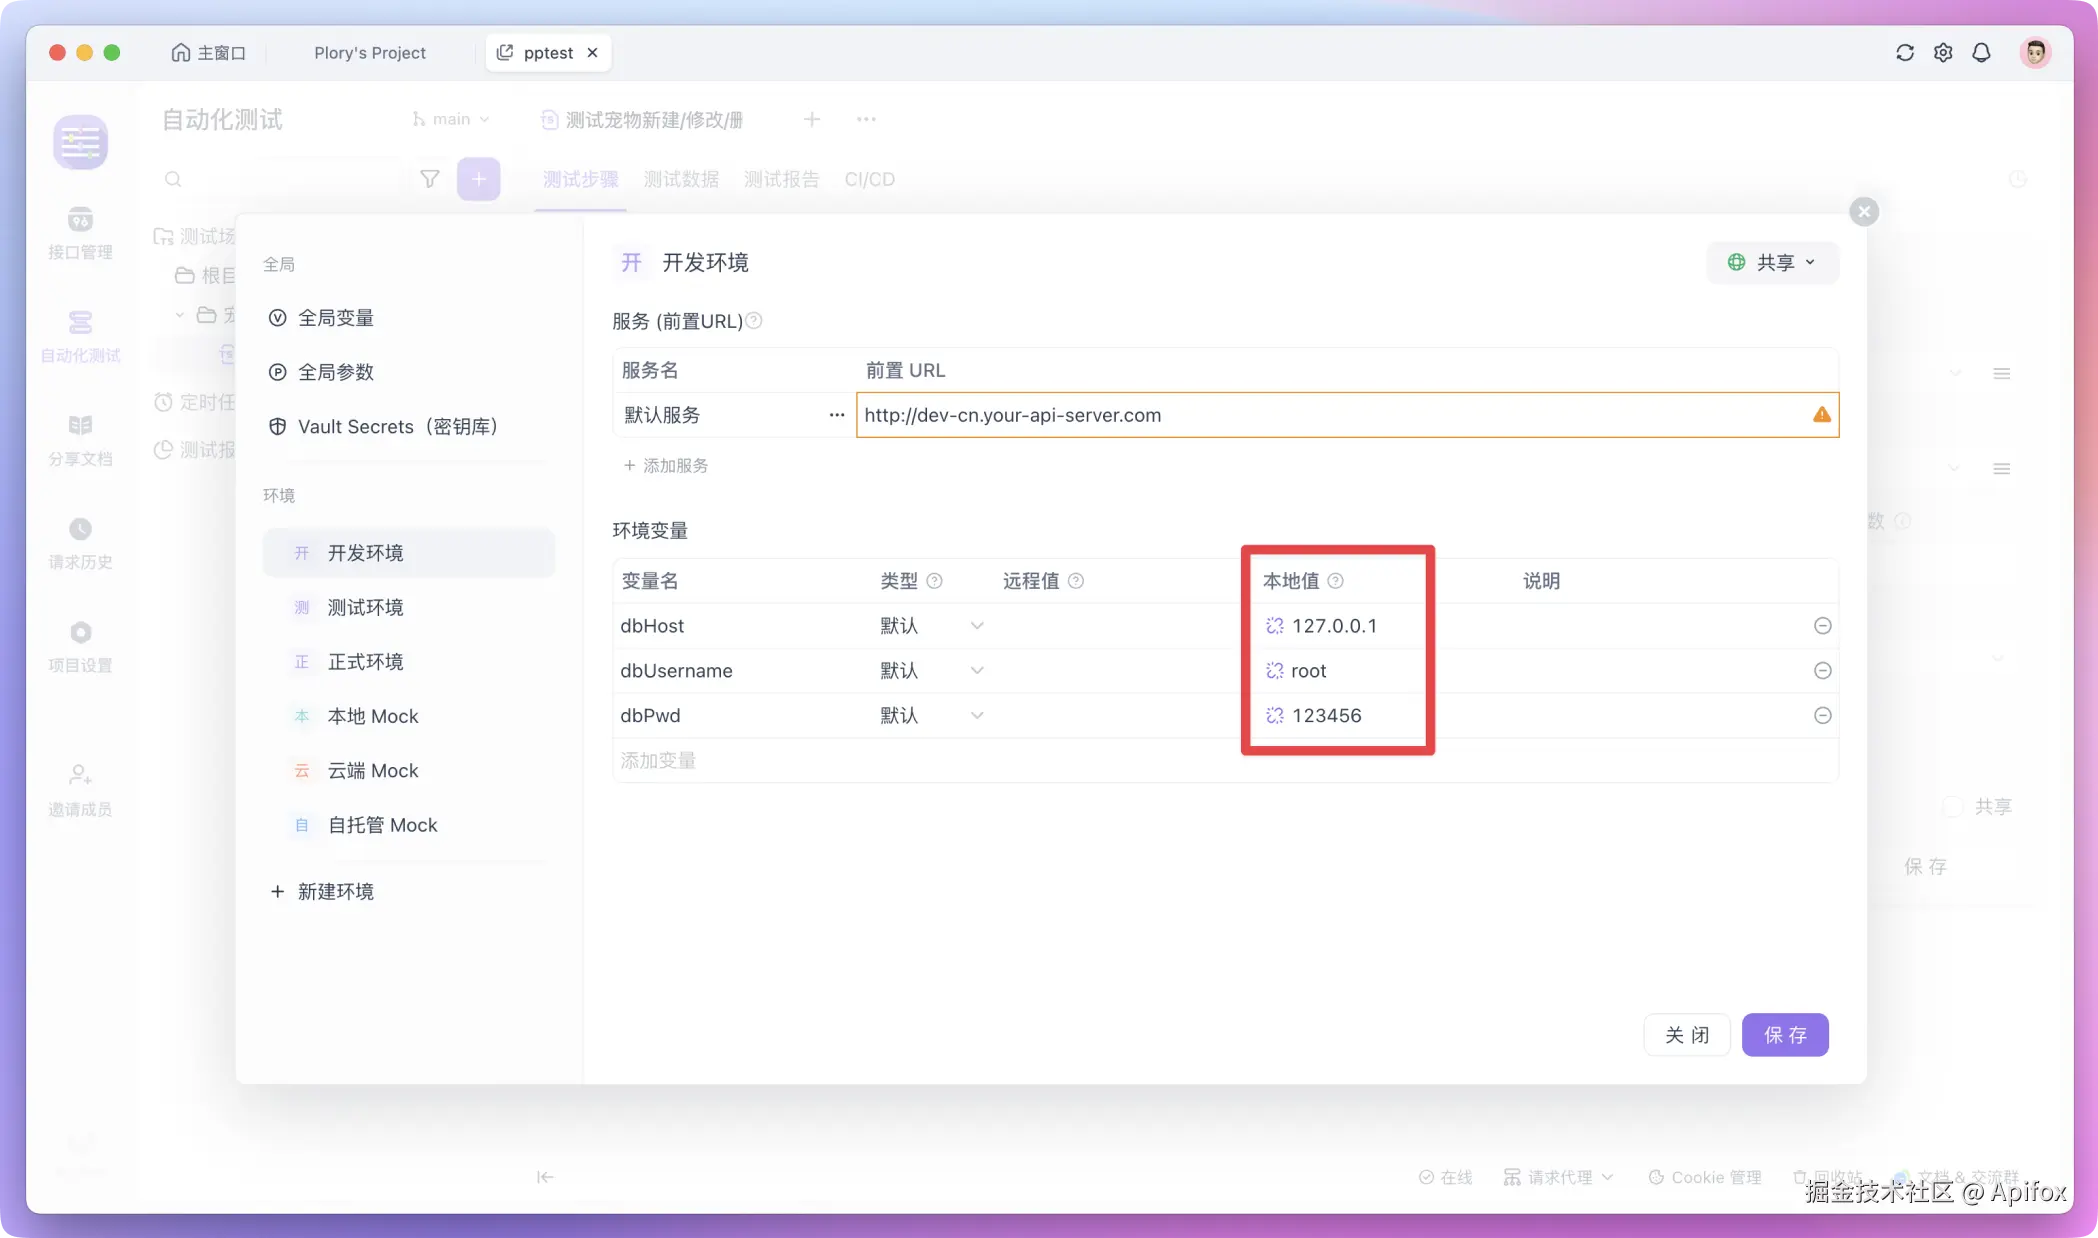Viewport: 2098px width, 1238px height.
Task: Open settings gear icon in title bar
Action: [1942, 53]
